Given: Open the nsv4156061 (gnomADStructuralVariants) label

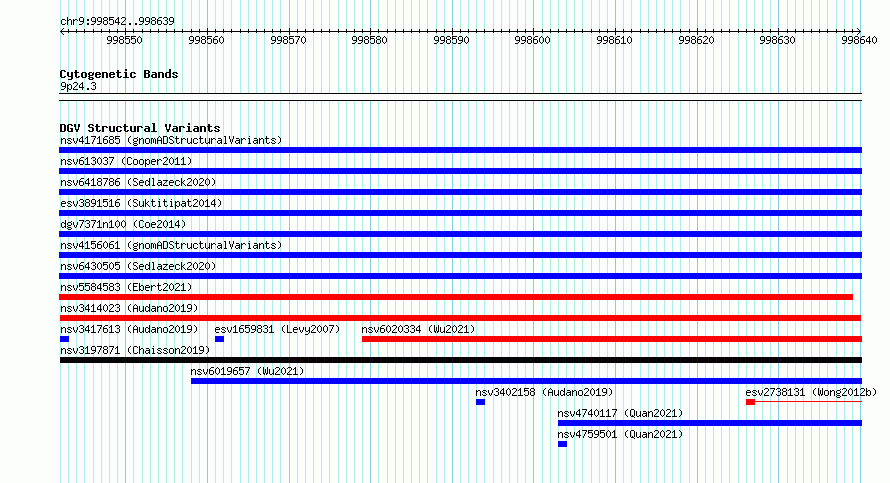Looking at the screenshot, I should pyautogui.click(x=171, y=245).
